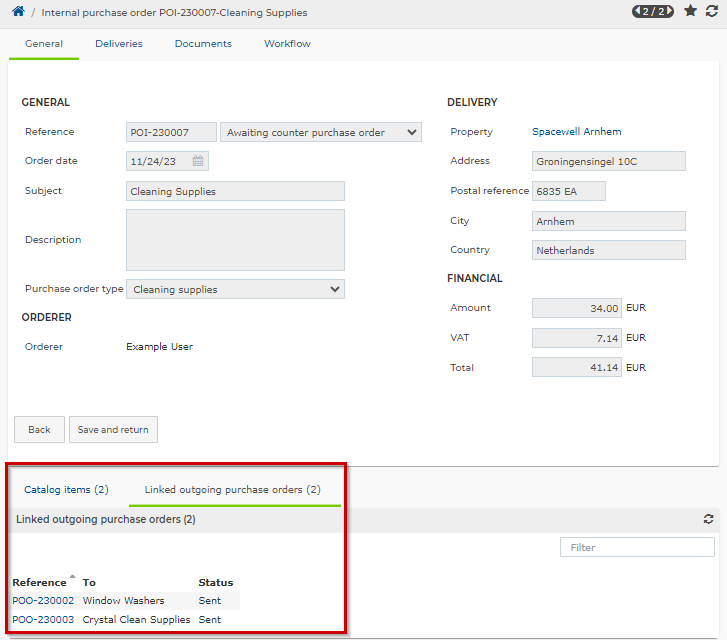The height and width of the screenshot is (640, 727).
Task: Open the Documents tab
Action: tap(203, 44)
